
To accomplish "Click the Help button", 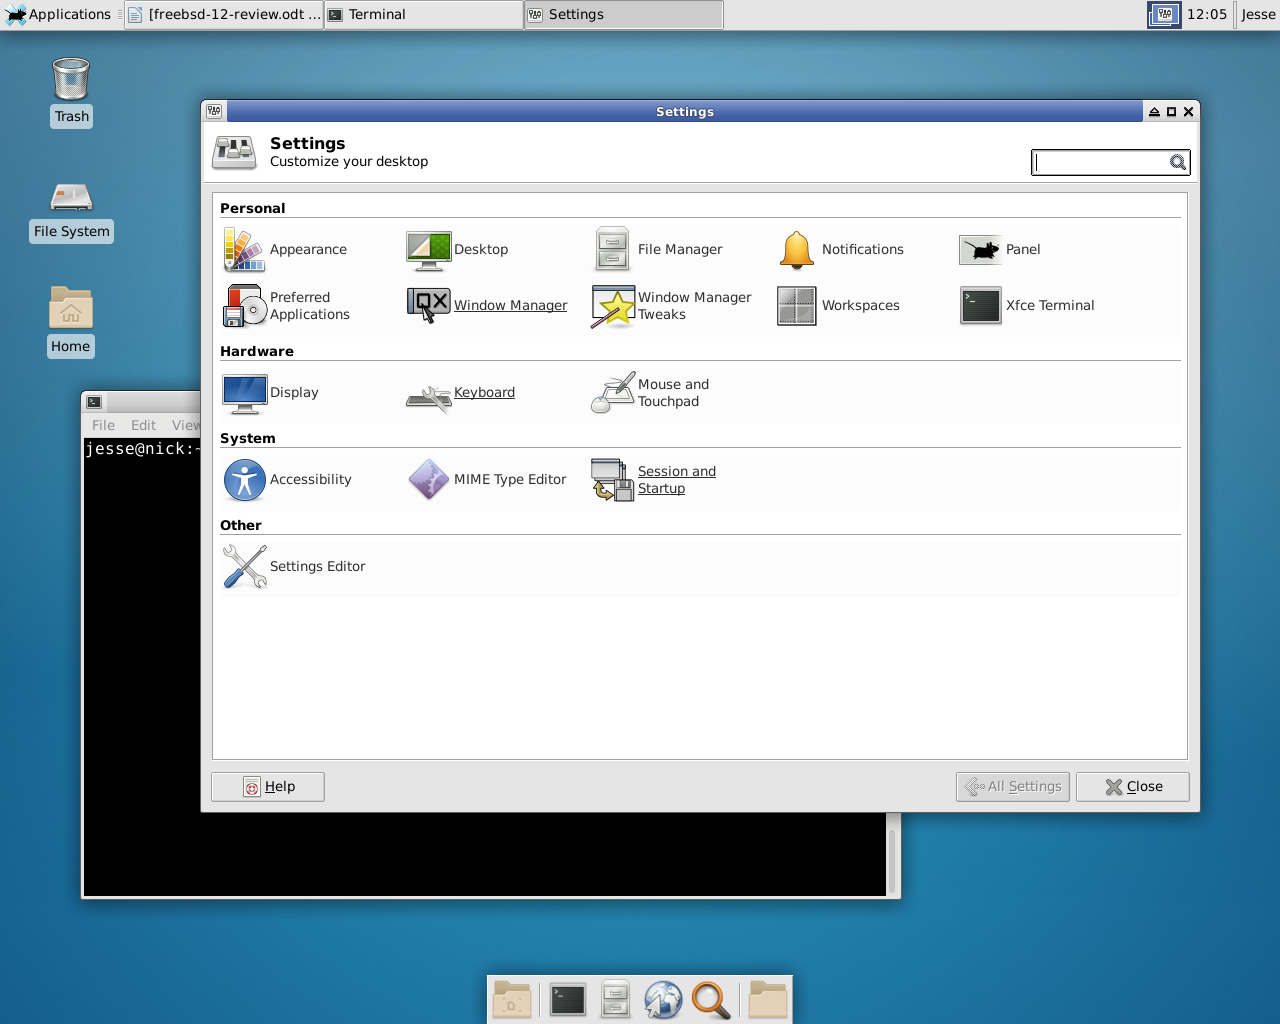I will pos(268,787).
